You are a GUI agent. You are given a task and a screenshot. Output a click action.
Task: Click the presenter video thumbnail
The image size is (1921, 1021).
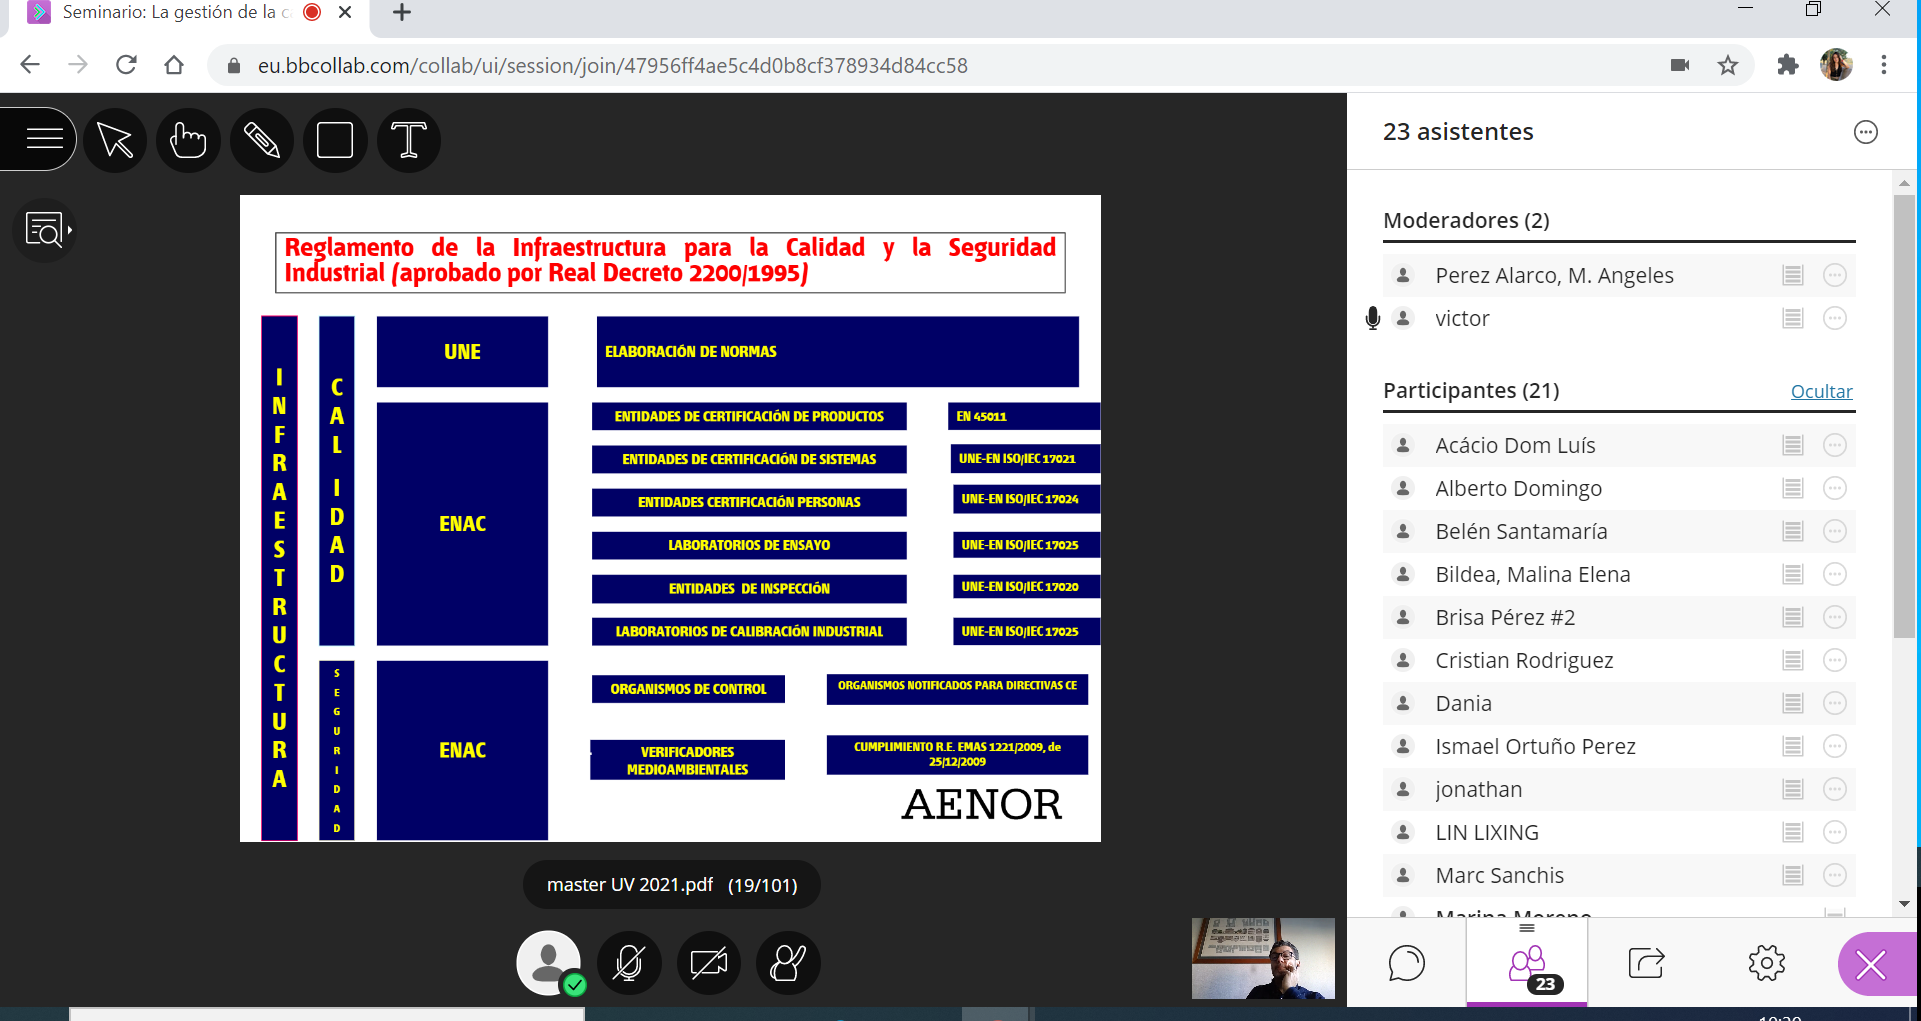point(1263,958)
